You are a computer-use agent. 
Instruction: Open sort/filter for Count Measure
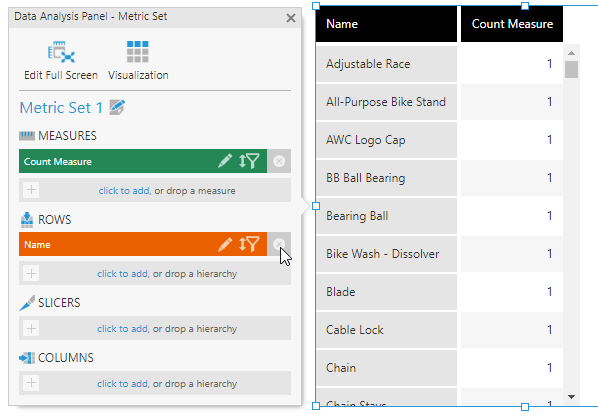pyautogui.click(x=249, y=161)
